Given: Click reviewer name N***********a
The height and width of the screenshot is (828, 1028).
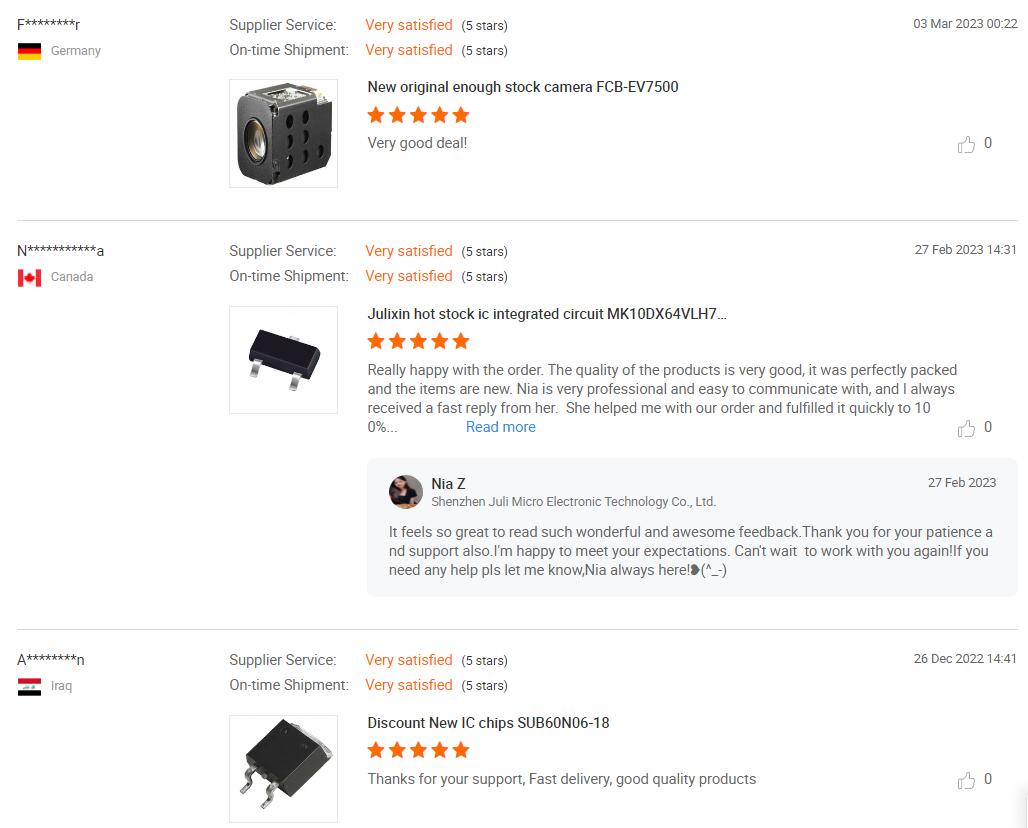Looking at the screenshot, I should (60, 251).
